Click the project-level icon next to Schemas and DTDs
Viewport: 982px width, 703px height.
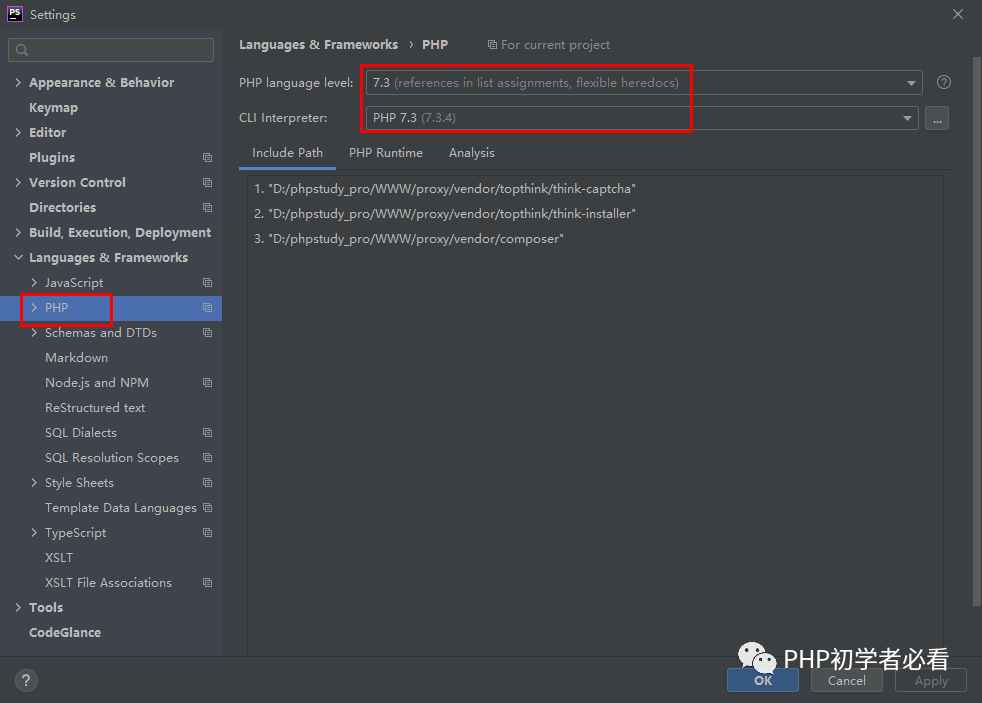pyautogui.click(x=207, y=333)
